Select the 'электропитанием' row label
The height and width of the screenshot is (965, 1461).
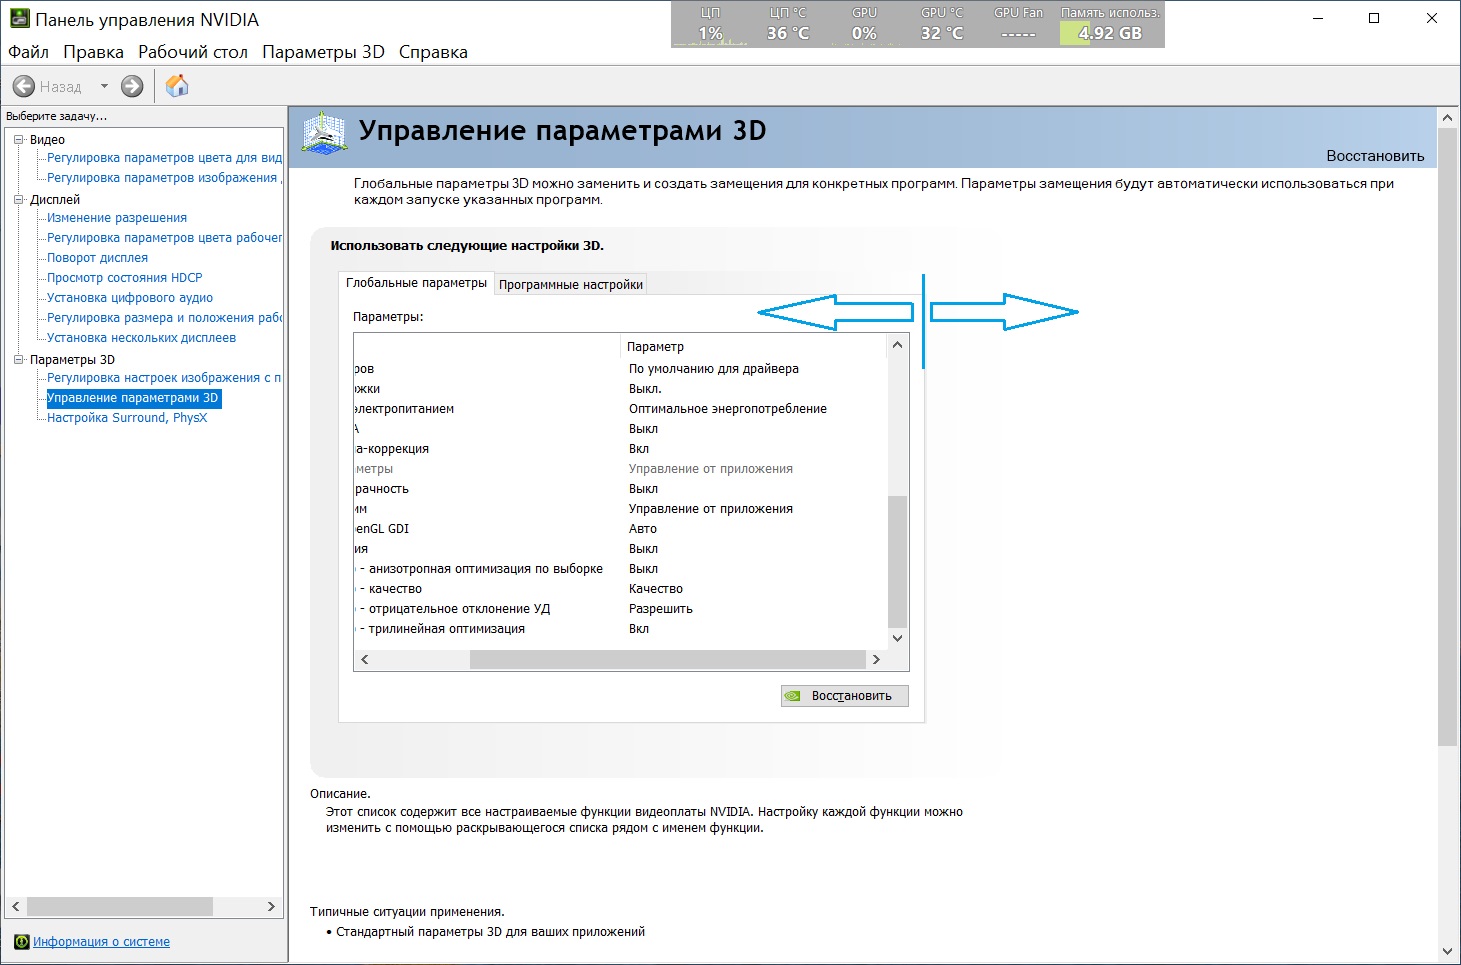coord(404,409)
